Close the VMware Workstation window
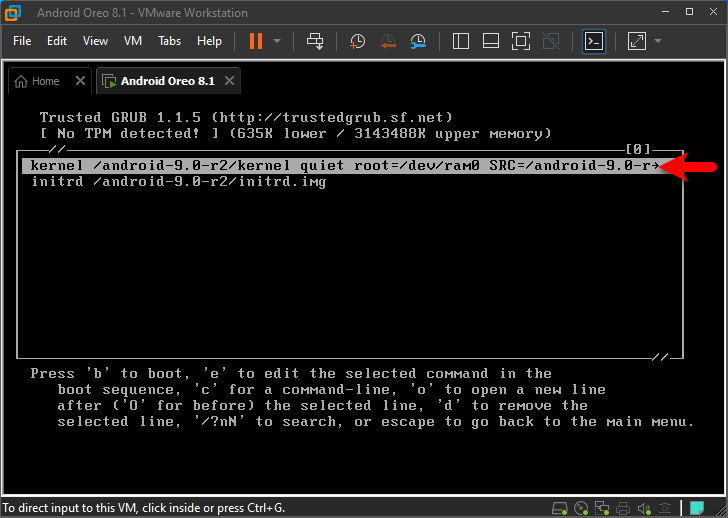This screenshot has width=728, height=518. pyautogui.click(x=714, y=12)
